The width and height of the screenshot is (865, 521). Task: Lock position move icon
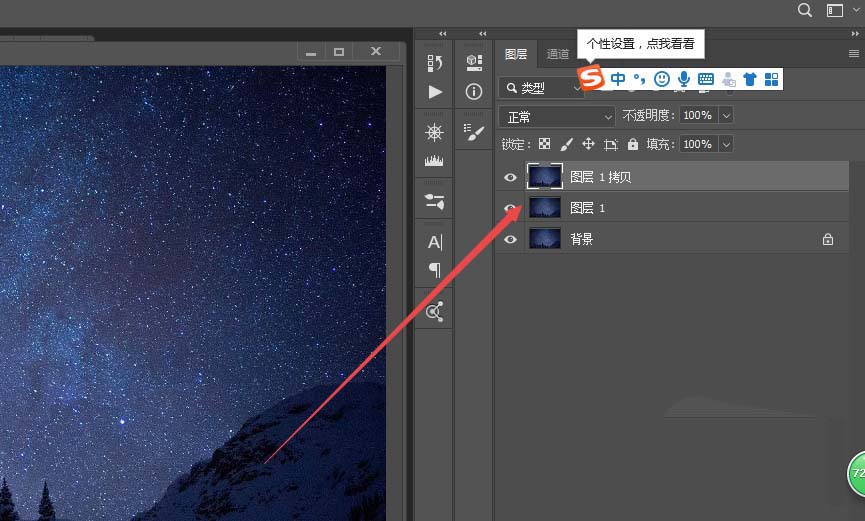click(589, 144)
